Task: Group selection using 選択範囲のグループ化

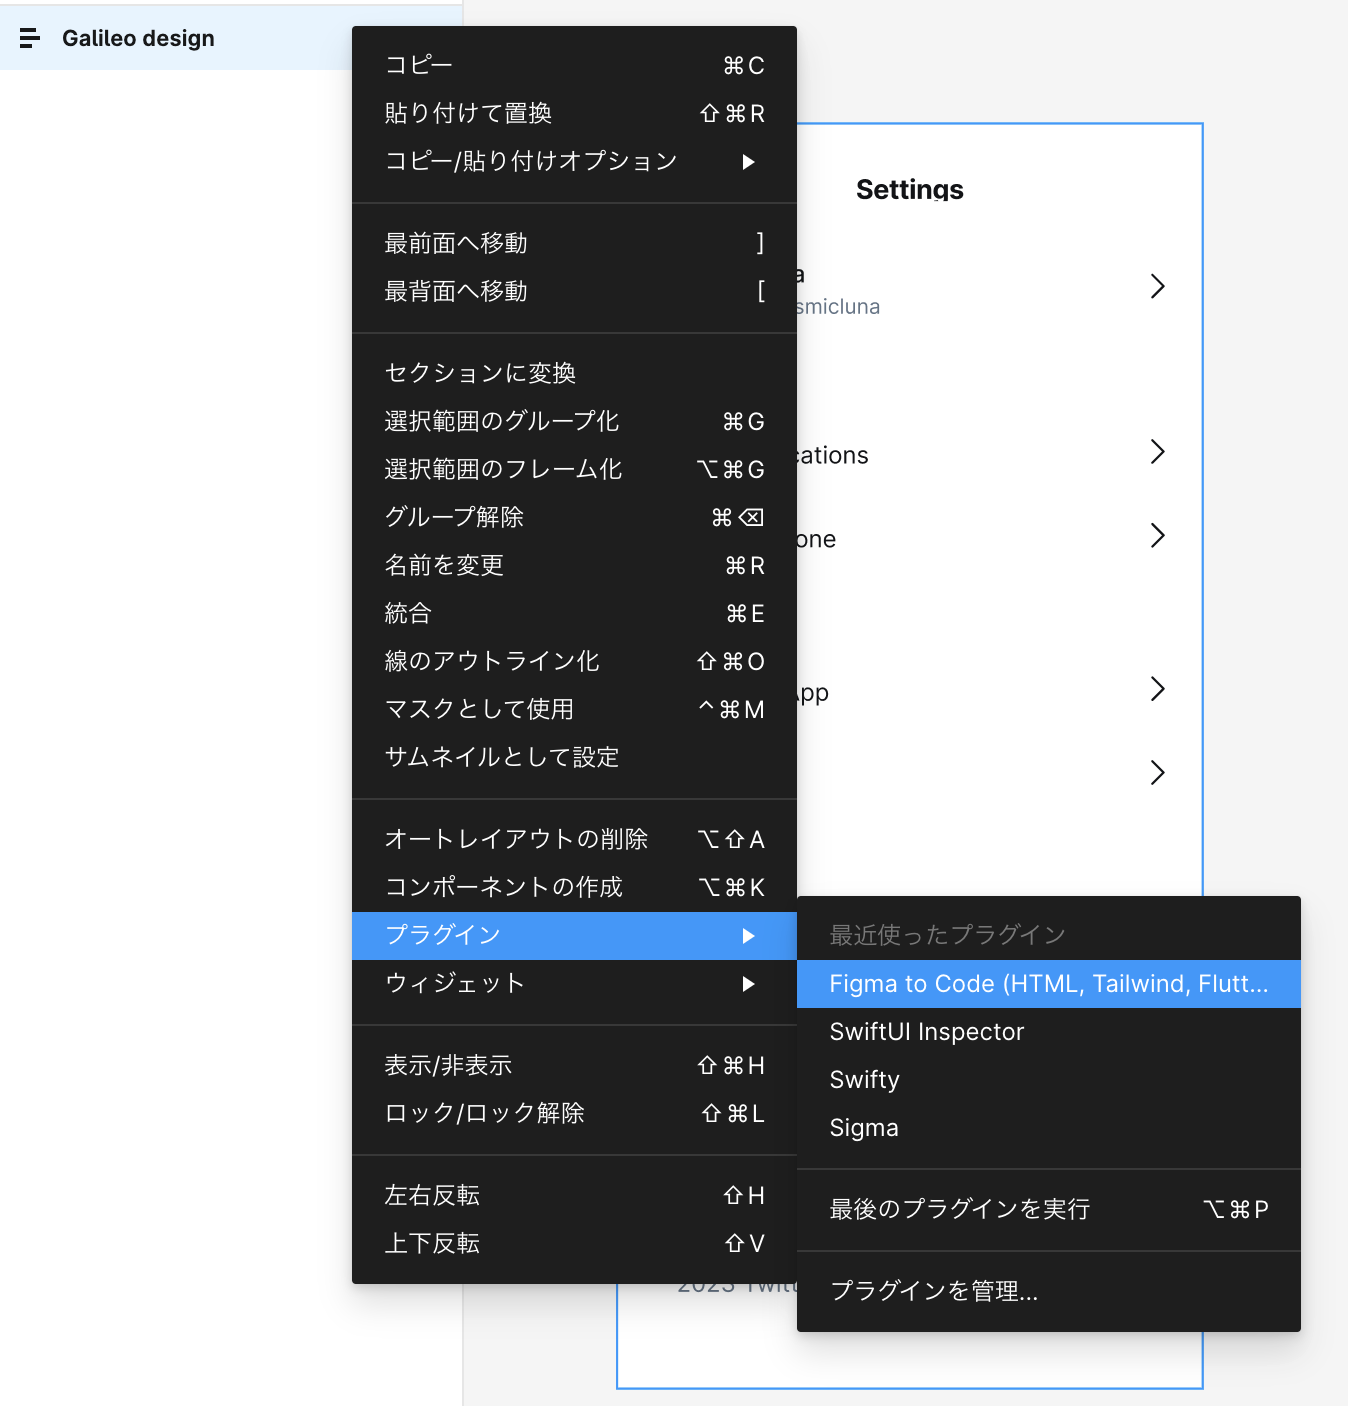Action: click(x=501, y=421)
